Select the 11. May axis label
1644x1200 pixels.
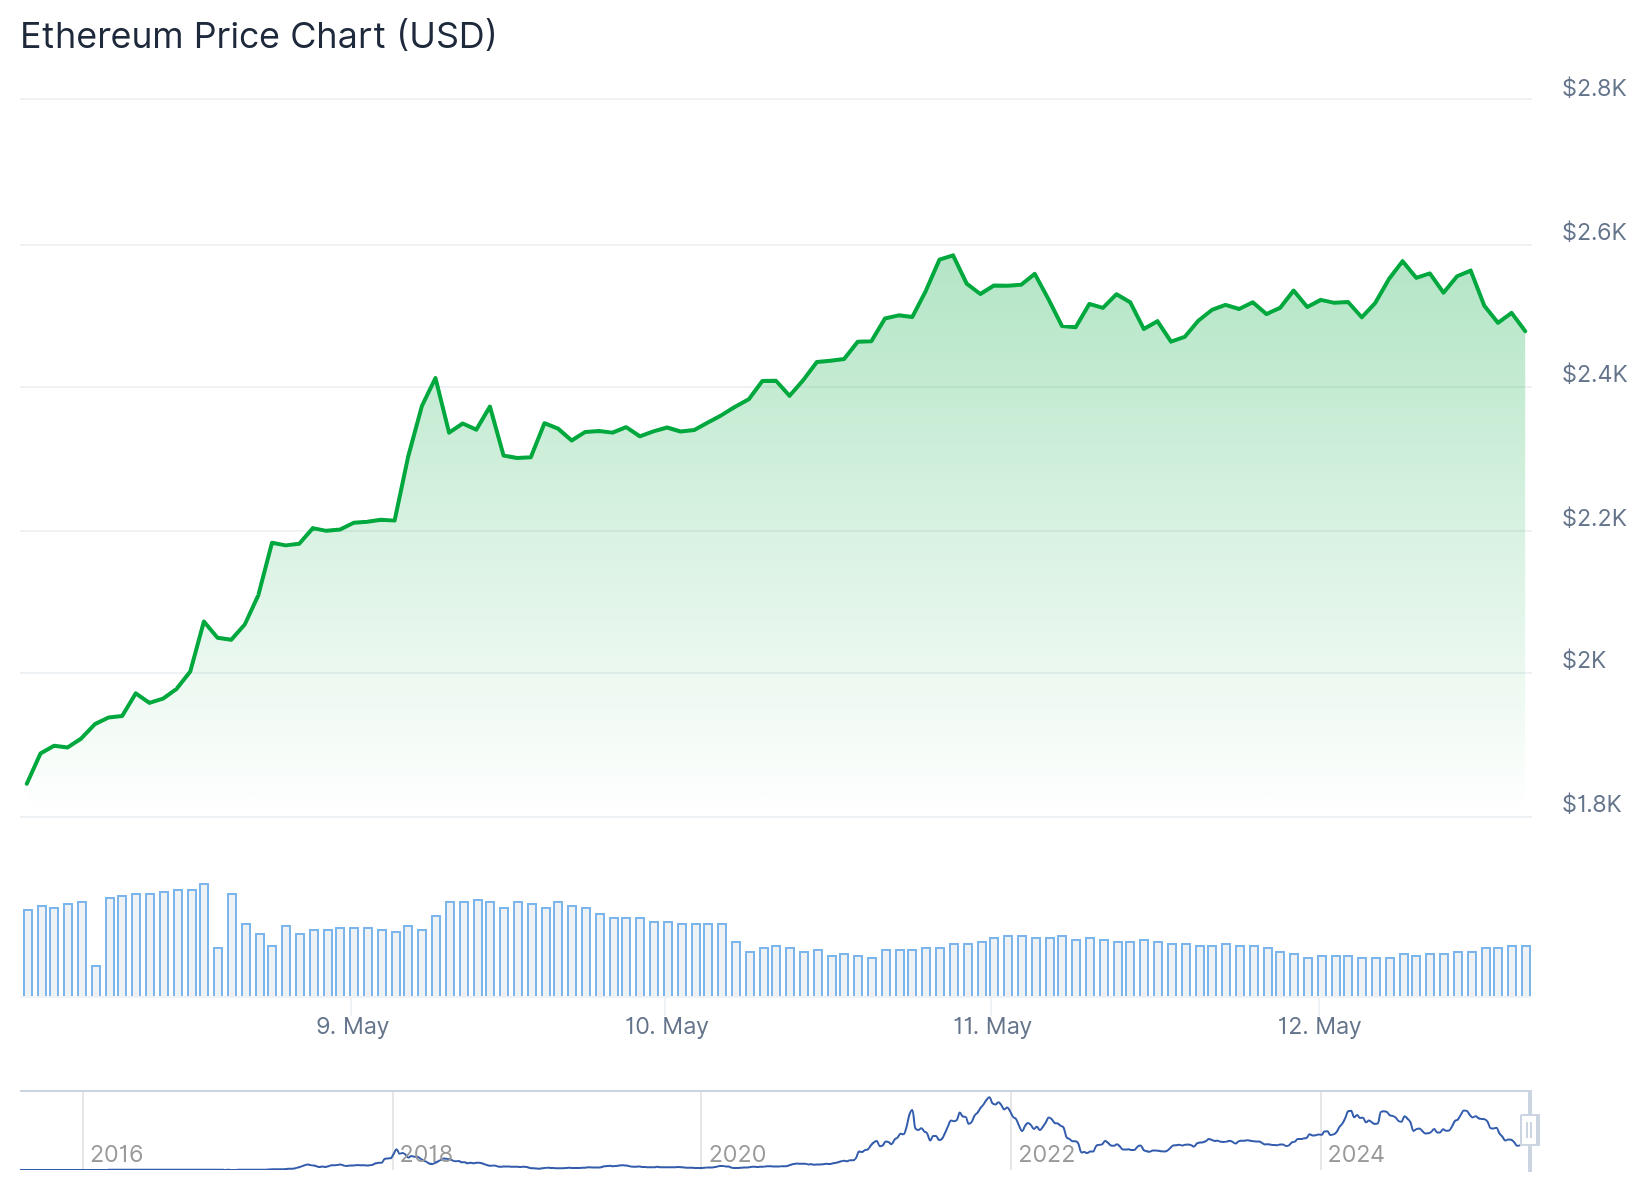tap(992, 1026)
